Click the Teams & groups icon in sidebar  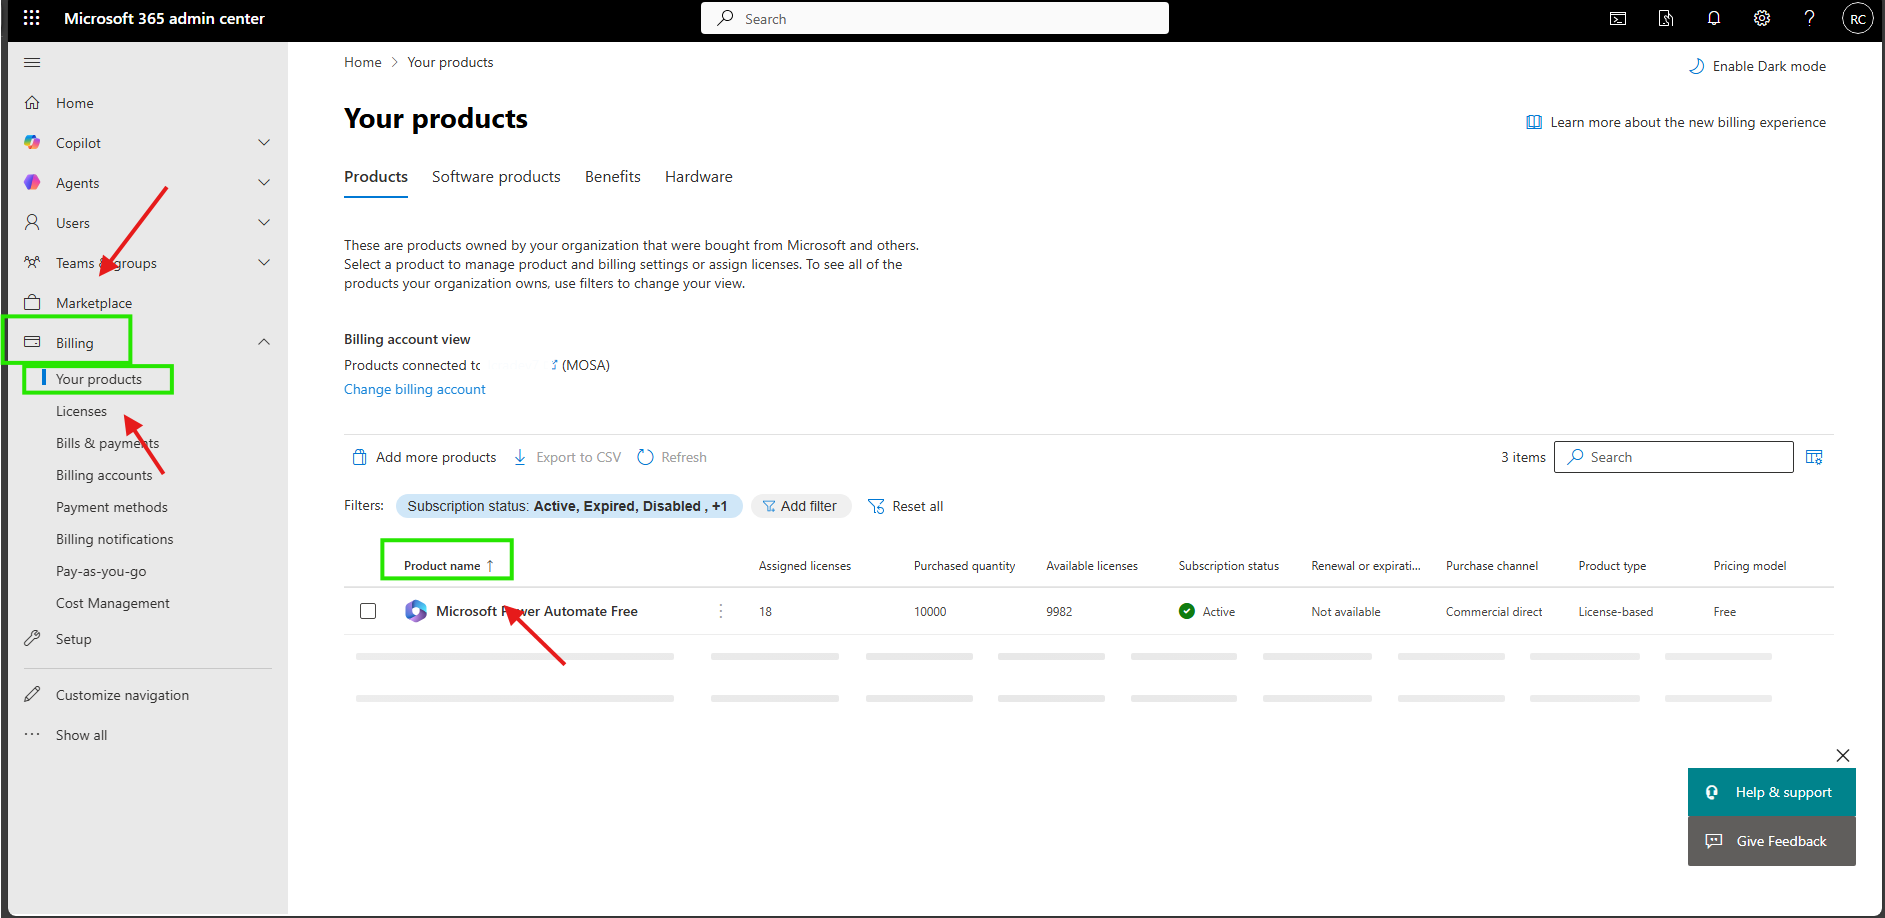32,263
